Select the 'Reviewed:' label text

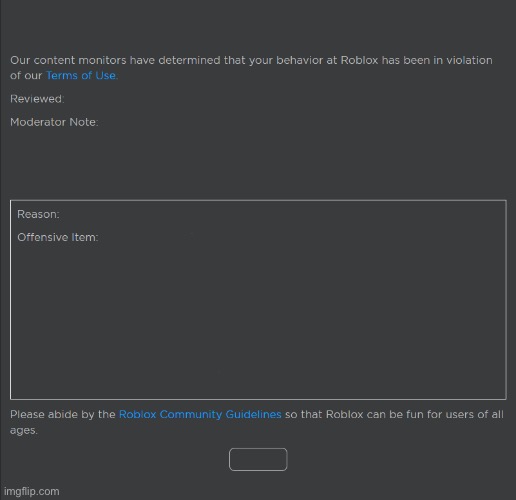37,99
